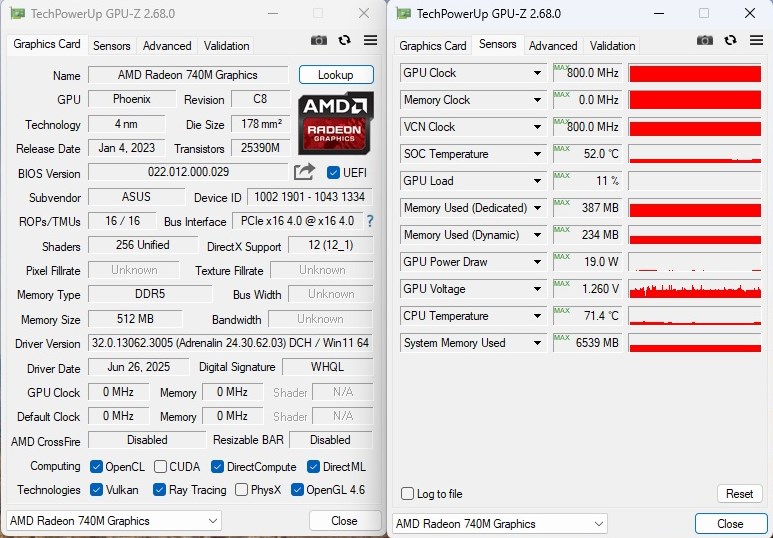Enable the Log to file checkbox
The width and height of the screenshot is (773, 538).
[x=407, y=494]
